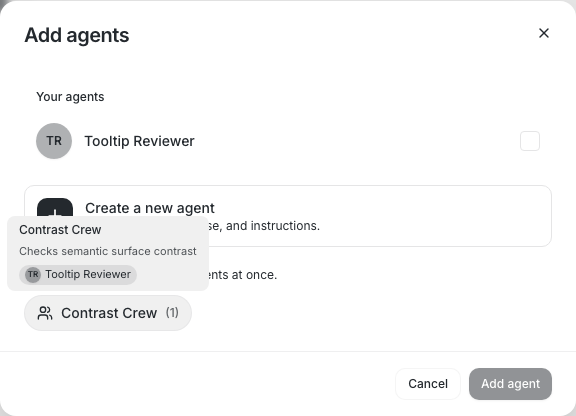Click the 'Create a new agent' heading text

pyautogui.click(x=150, y=208)
